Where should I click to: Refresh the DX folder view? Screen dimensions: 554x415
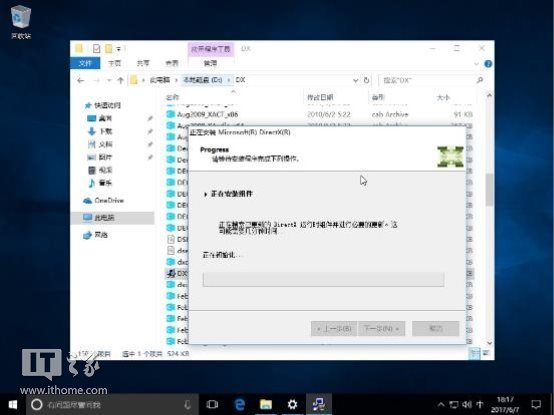(366, 80)
